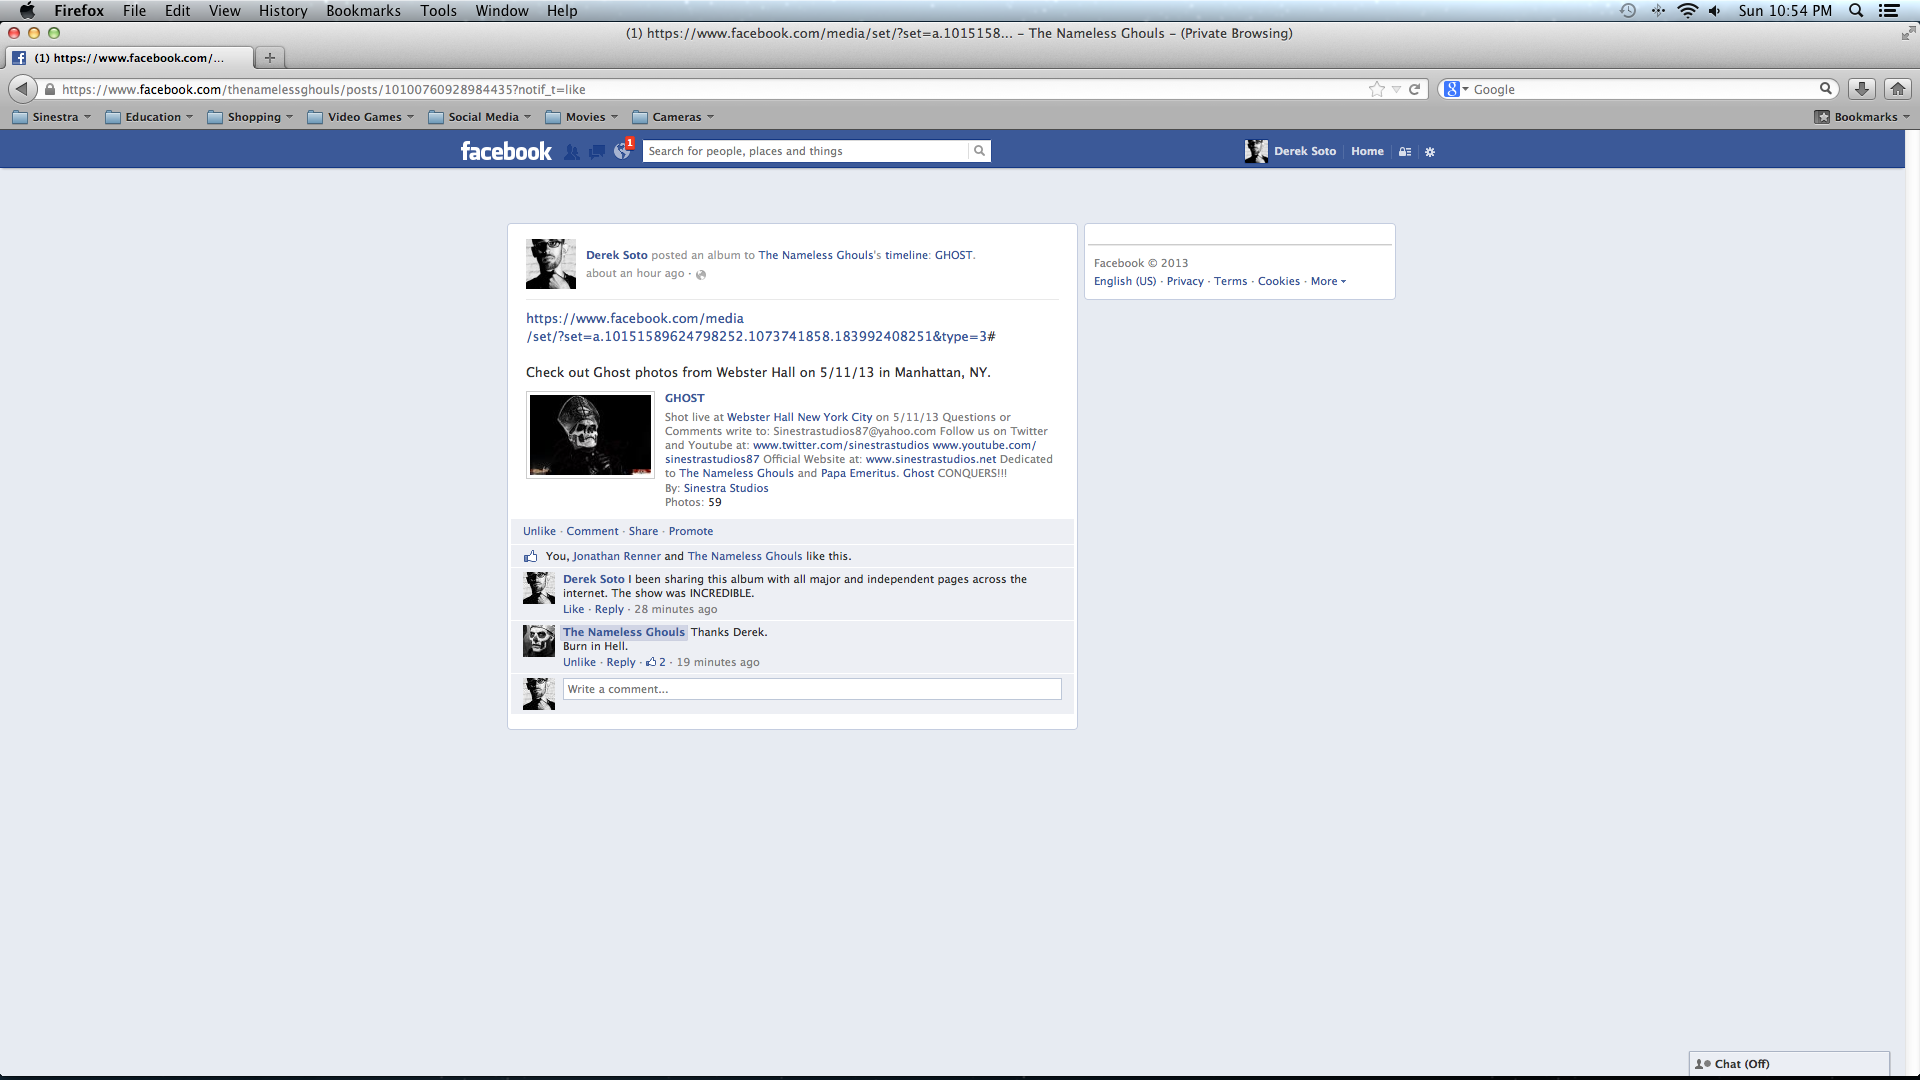Unlike the album post
Screen dimensions: 1920x1080
[x=539, y=531]
